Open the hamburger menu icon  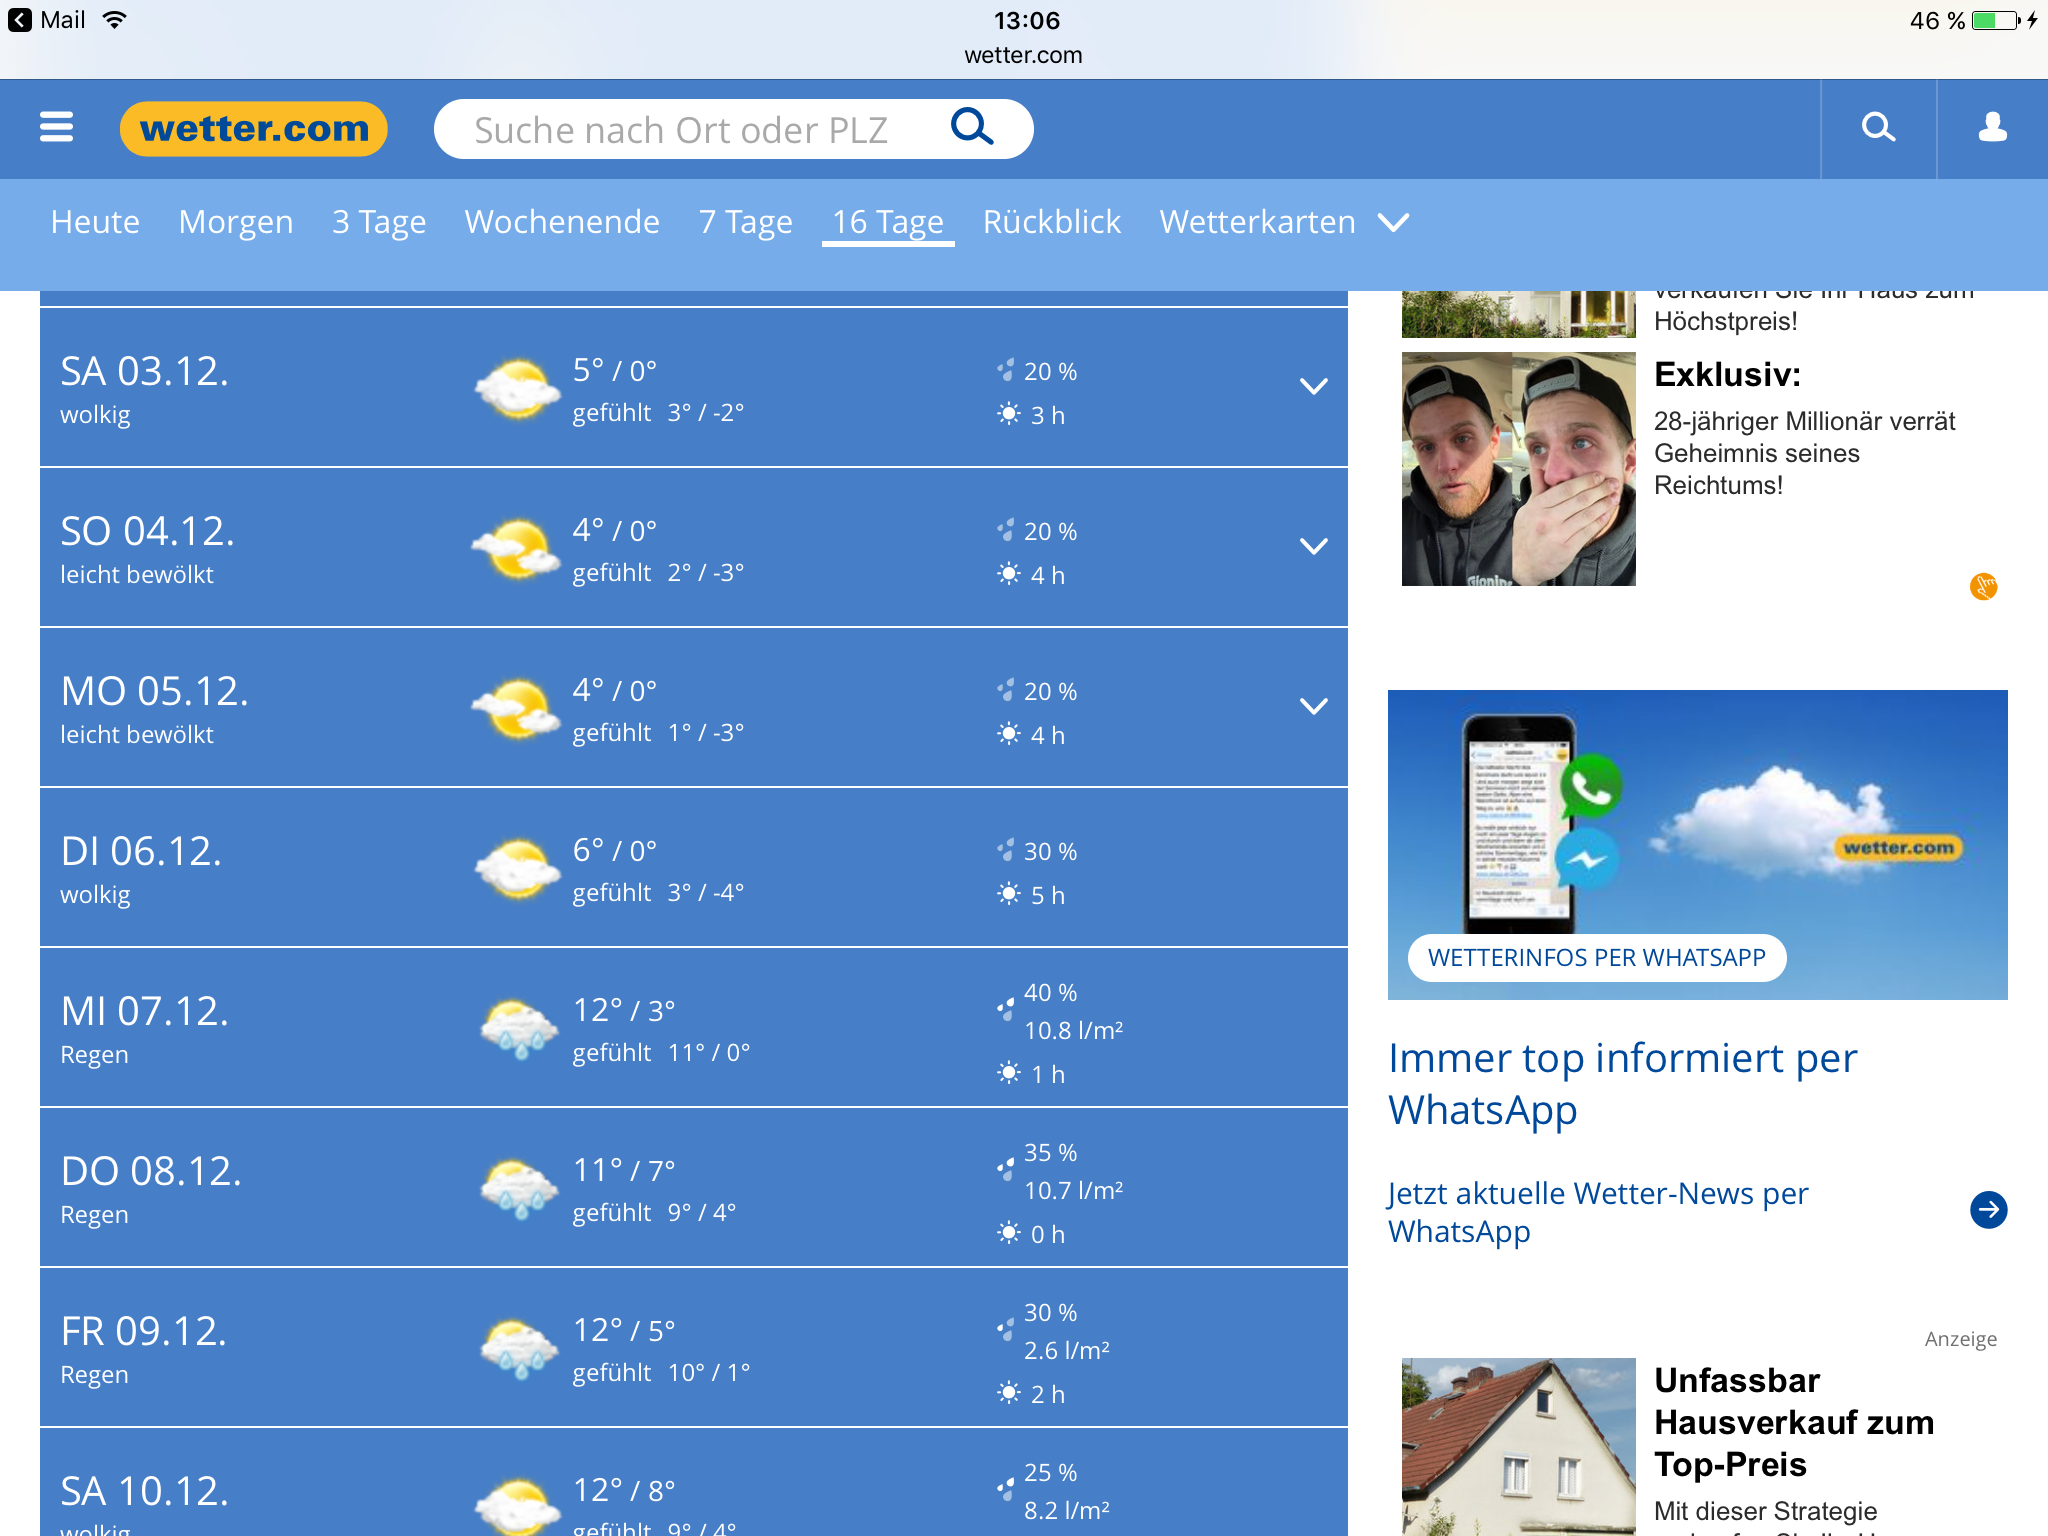point(56,128)
